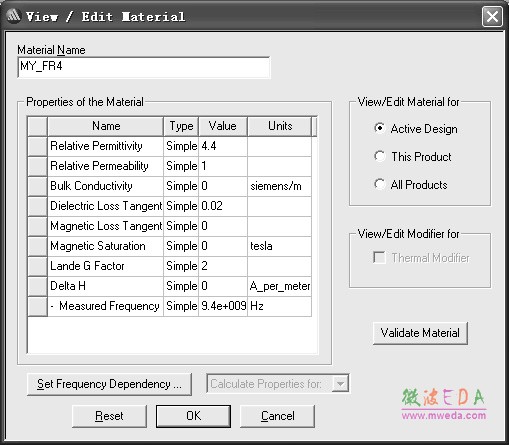
Task: Choose the All Products radio option
Action: tap(379, 184)
